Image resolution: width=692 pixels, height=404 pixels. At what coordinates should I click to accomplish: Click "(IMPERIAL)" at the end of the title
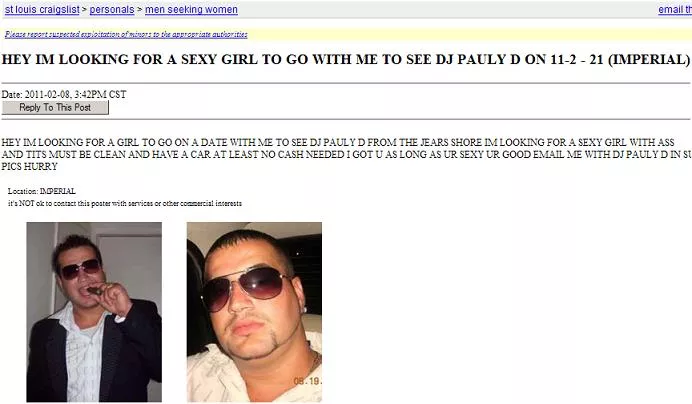pos(649,59)
